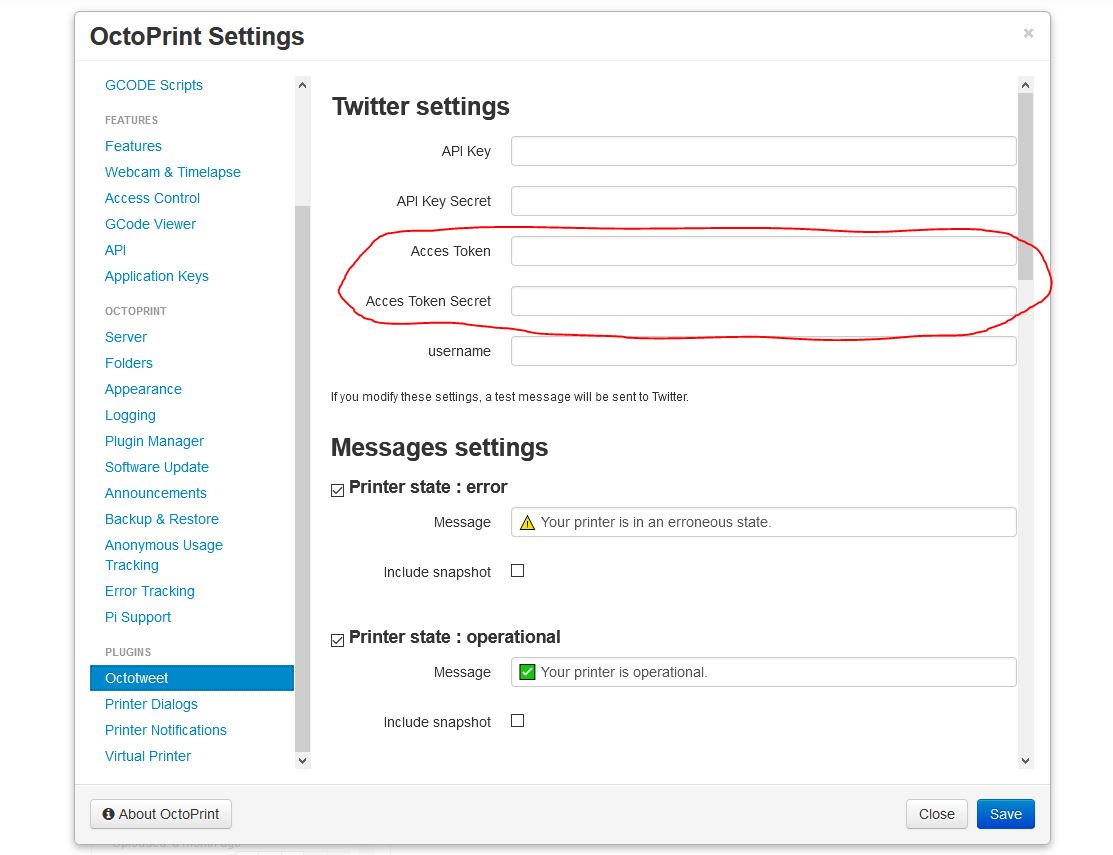Go to Logging settings
The image size is (1113, 855).
coord(131,415)
